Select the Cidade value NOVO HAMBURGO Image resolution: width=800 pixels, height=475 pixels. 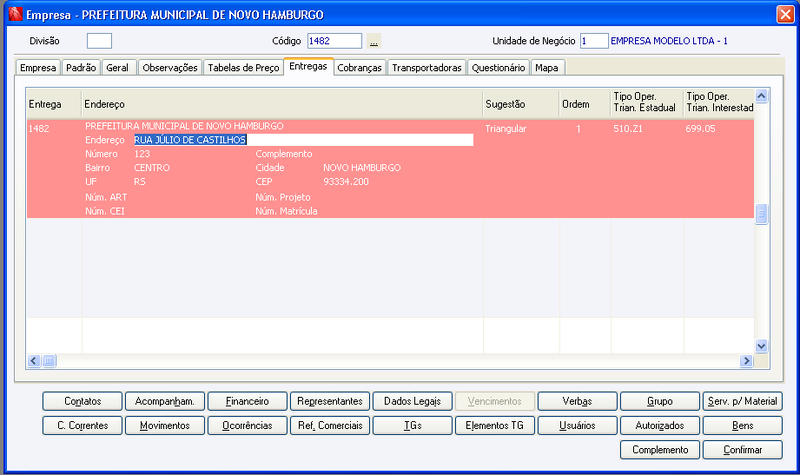(362, 167)
